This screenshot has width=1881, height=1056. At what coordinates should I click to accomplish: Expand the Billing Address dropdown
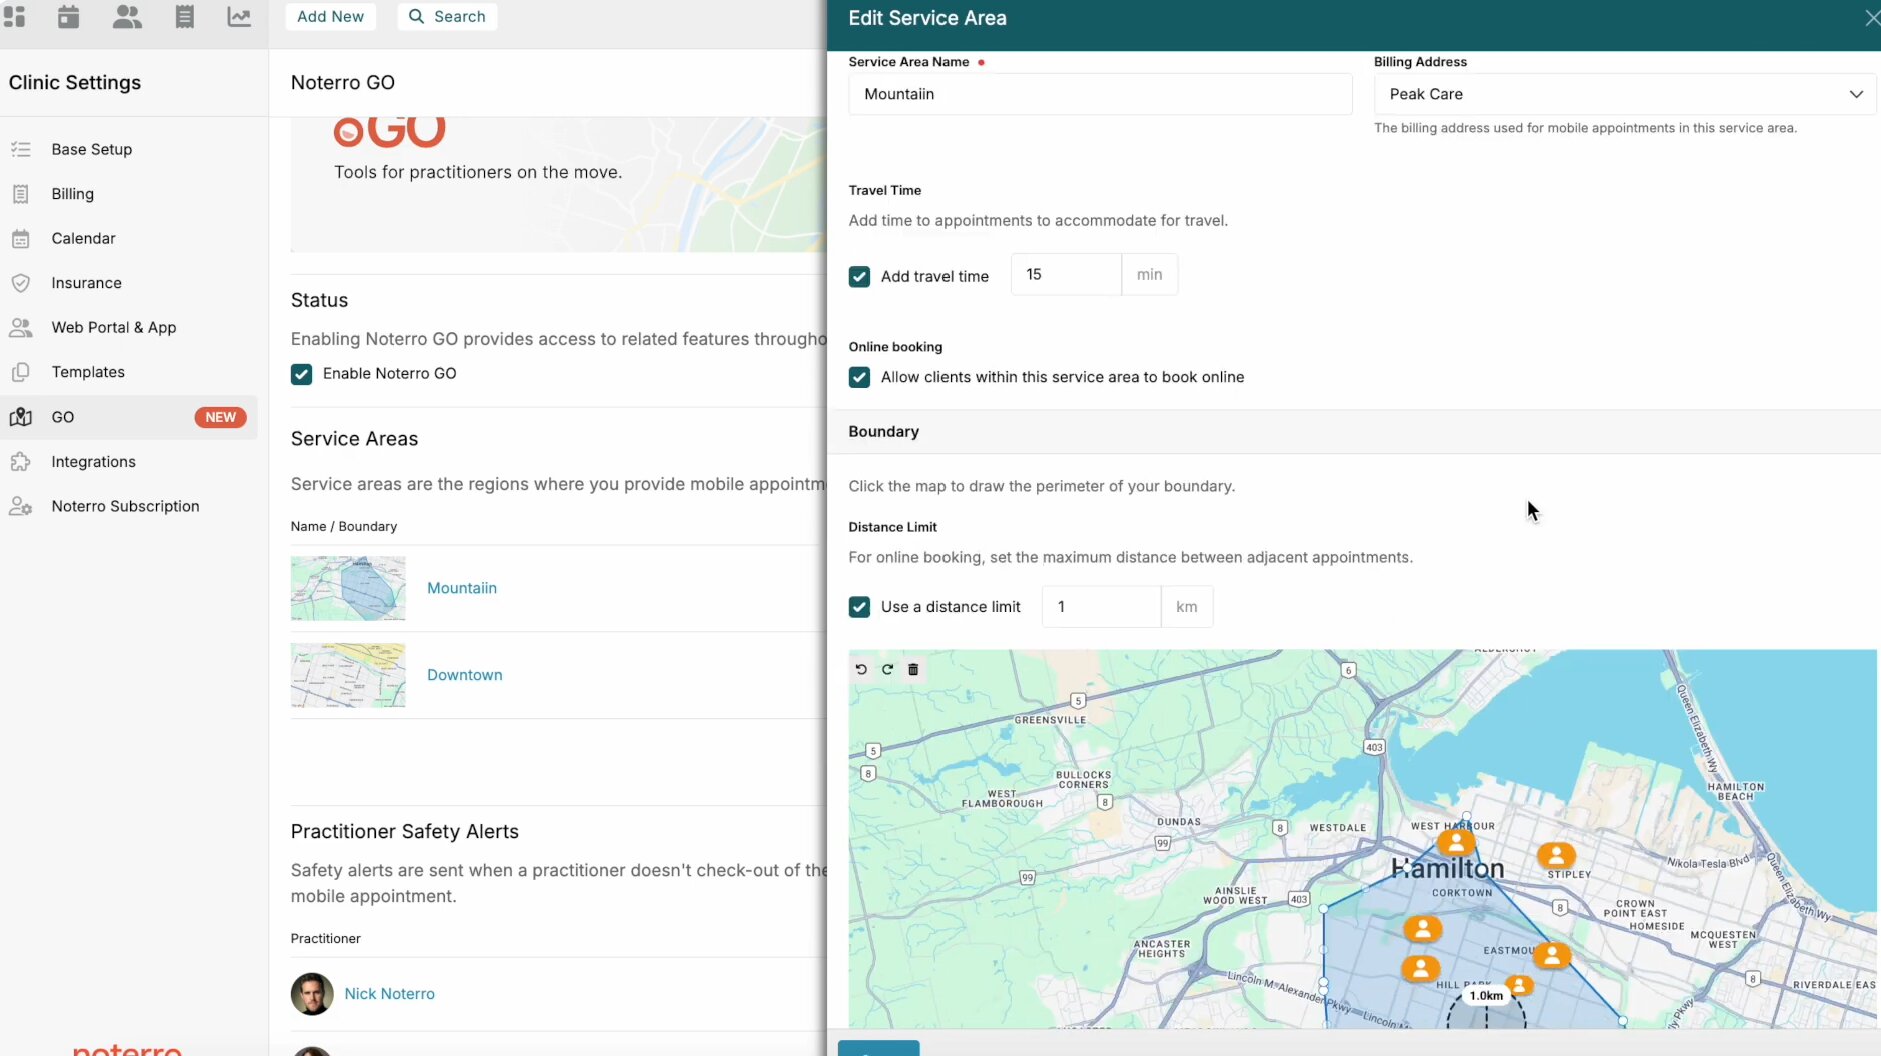click(x=1624, y=94)
